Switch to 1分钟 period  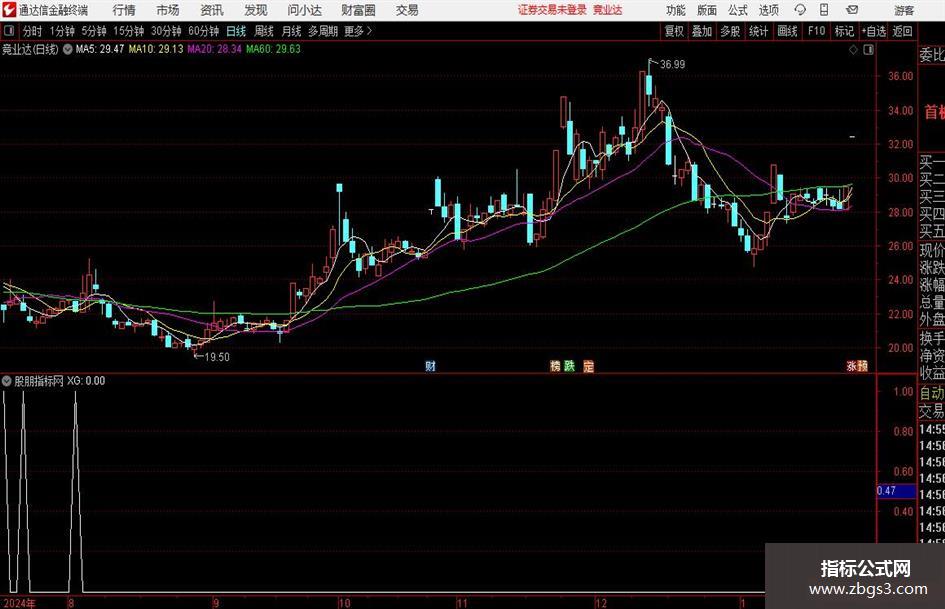(x=62, y=31)
